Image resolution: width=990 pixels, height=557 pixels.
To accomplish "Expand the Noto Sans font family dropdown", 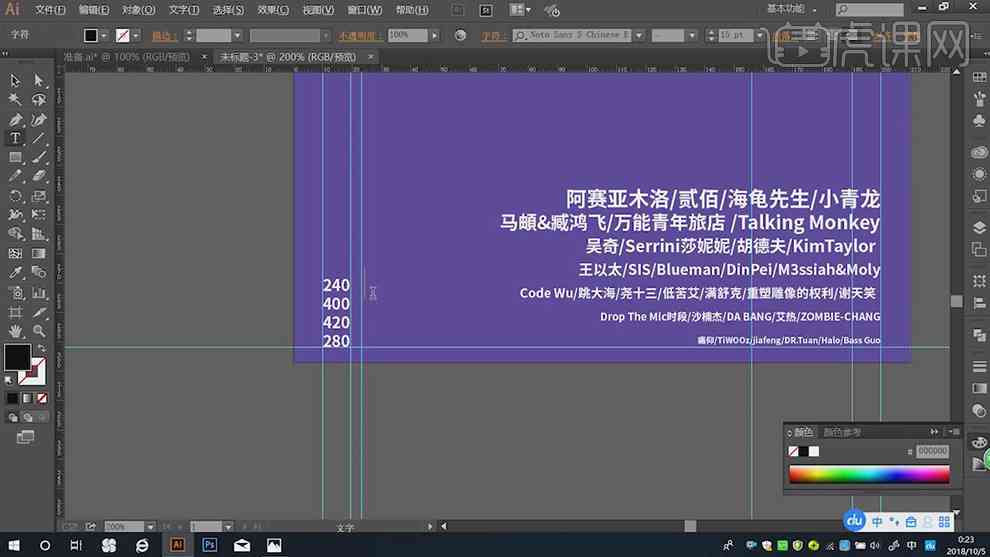I will click(639, 35).
